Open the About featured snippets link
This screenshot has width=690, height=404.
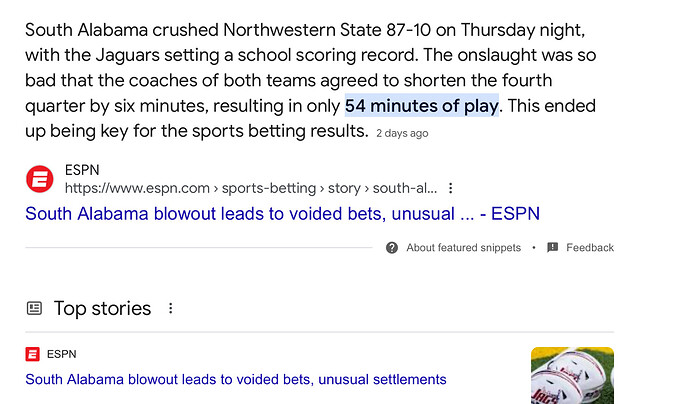463,248
